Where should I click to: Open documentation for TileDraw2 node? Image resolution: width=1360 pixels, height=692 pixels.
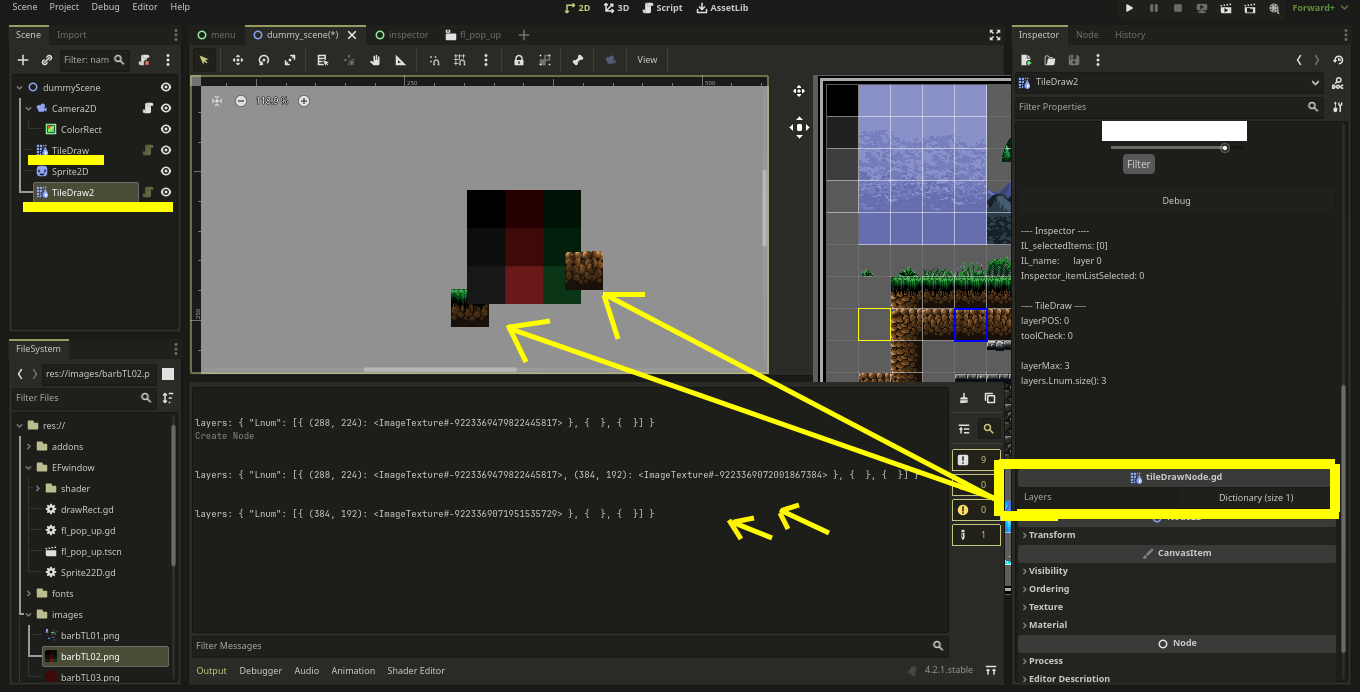(x=1339, y=82)
